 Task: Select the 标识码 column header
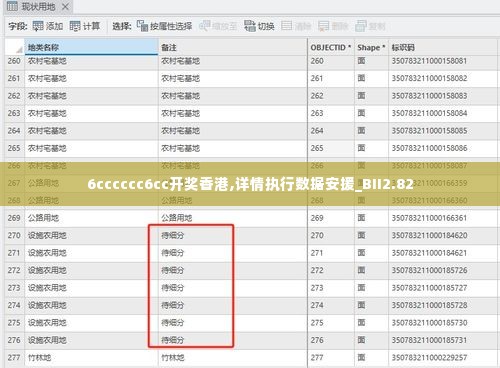[443, 47]
